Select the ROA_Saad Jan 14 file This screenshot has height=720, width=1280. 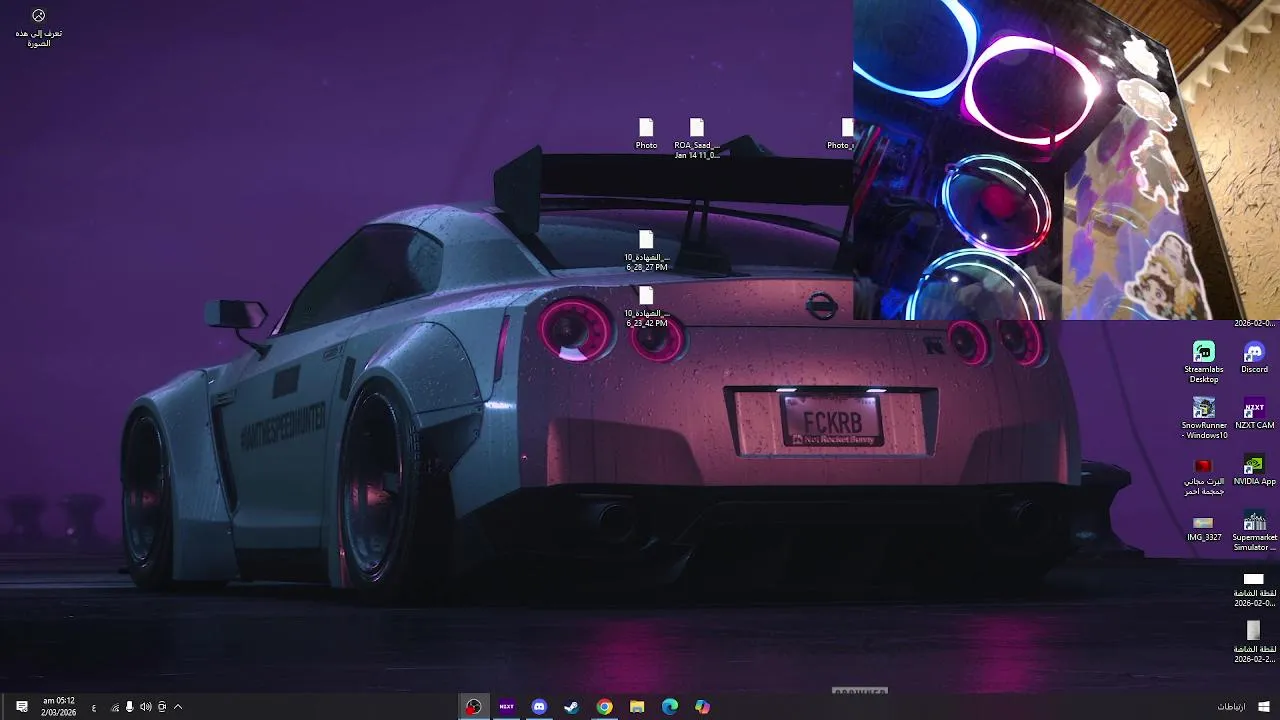tap(697, 138)
